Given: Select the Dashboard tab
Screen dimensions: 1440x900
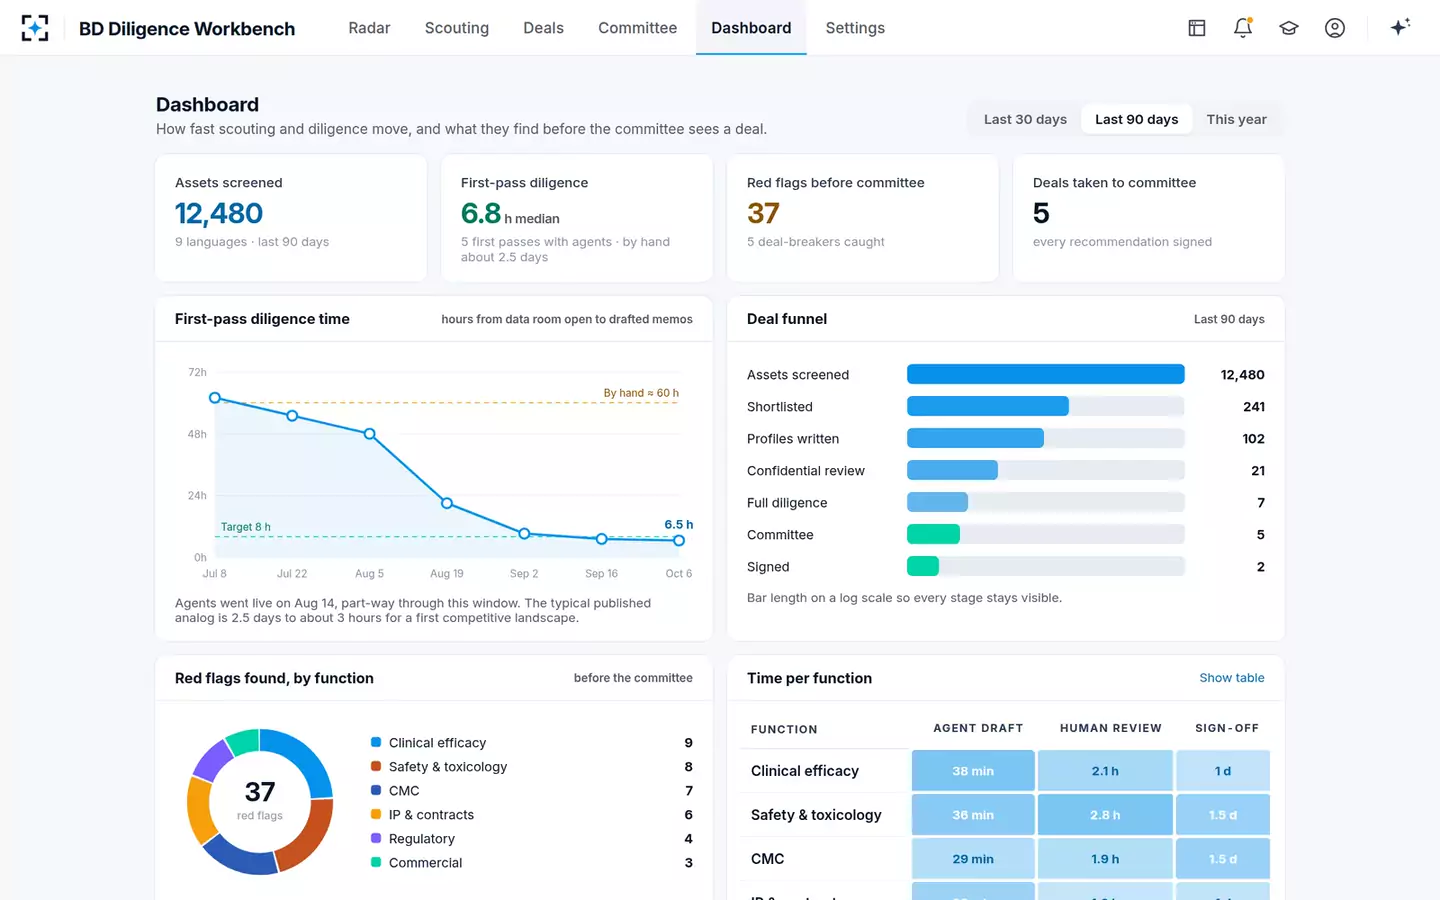Looking at the screenshot, I should tap(751, 28).
